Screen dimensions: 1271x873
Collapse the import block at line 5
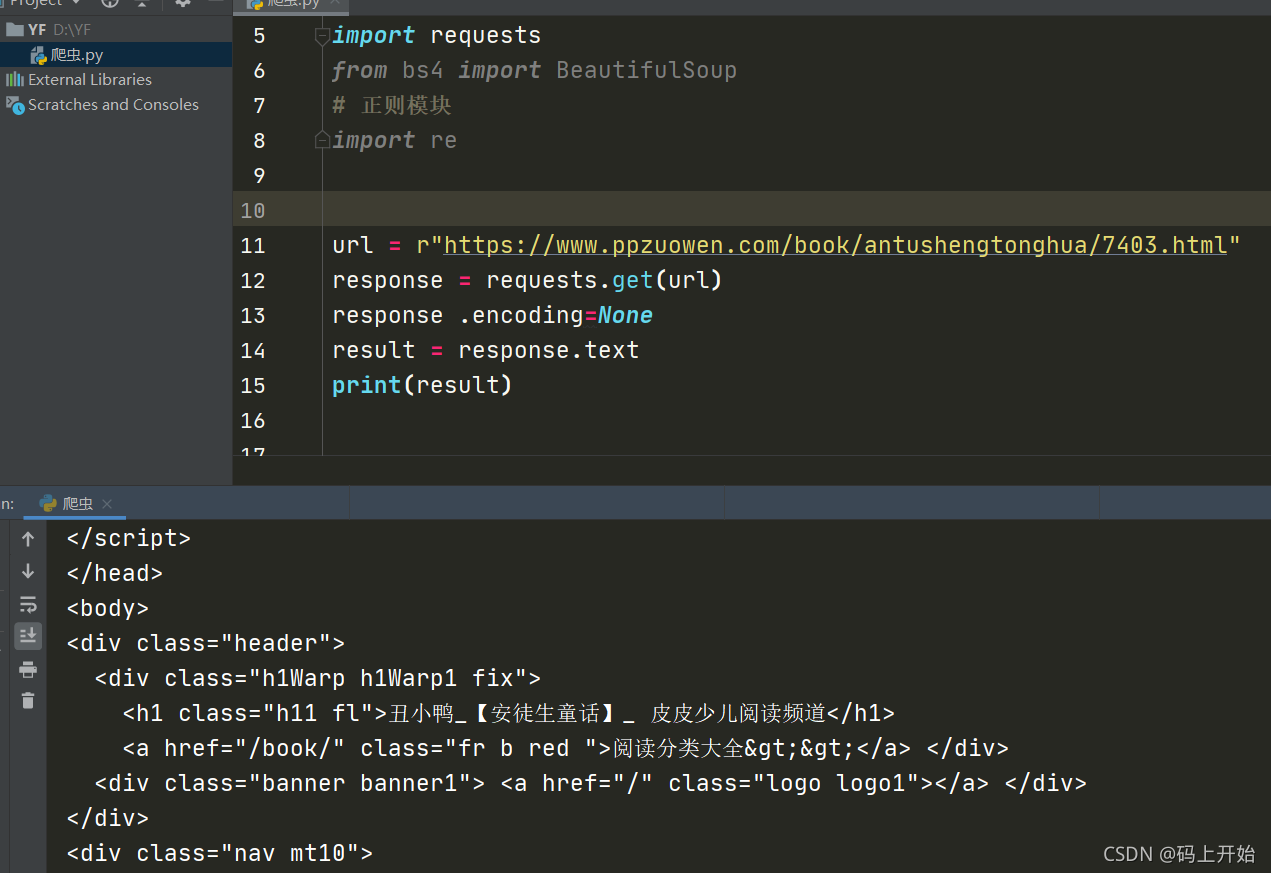(x=322, y=36)
